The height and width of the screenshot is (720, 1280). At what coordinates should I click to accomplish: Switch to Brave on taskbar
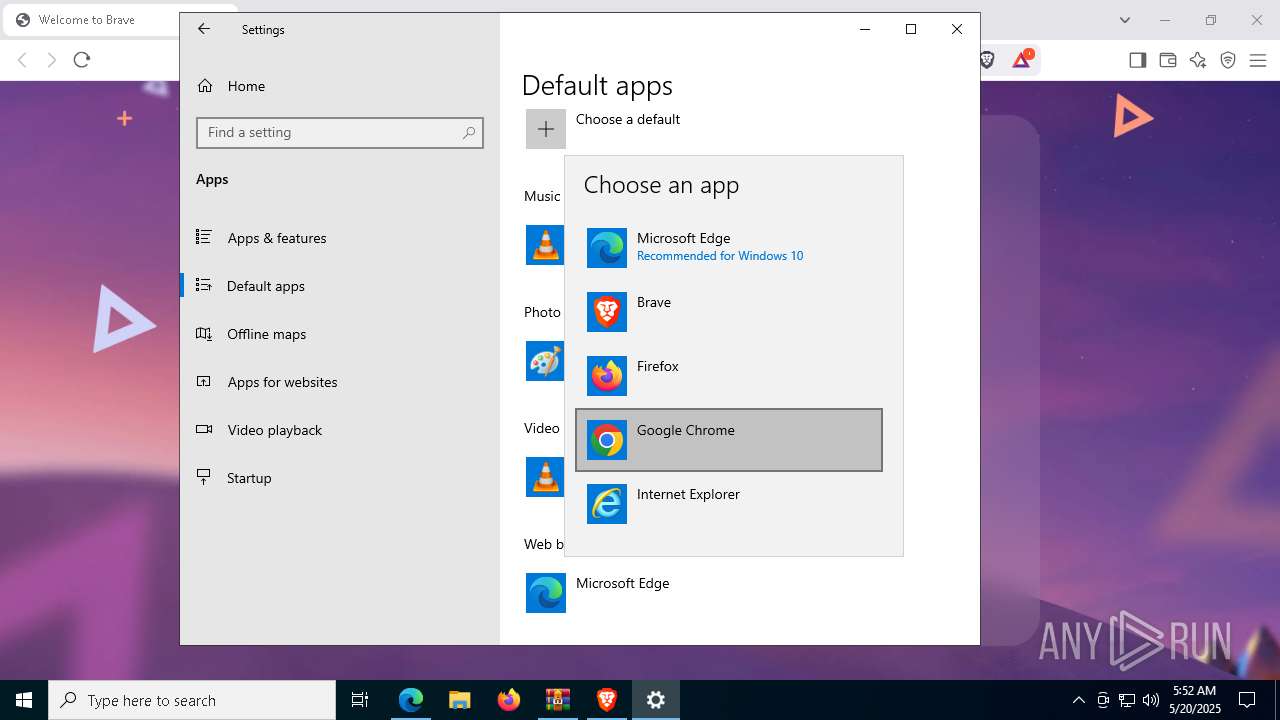click(606, 700)
